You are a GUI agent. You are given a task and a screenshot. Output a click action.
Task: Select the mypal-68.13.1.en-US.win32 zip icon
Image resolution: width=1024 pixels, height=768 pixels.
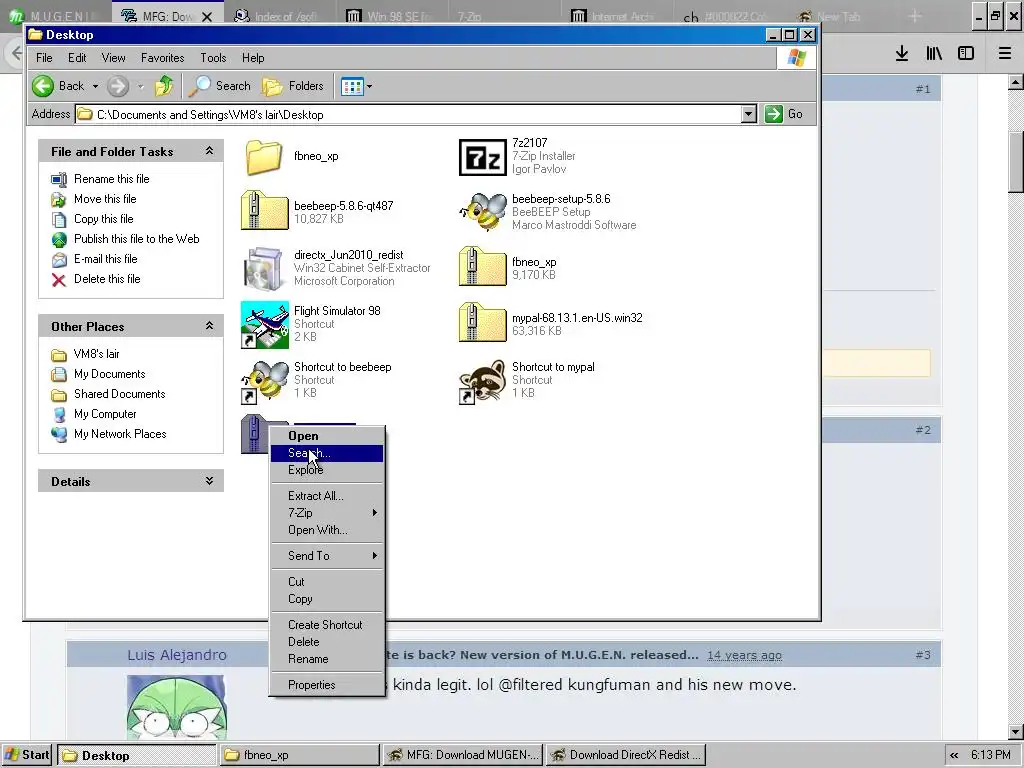(x=483, y=323)
